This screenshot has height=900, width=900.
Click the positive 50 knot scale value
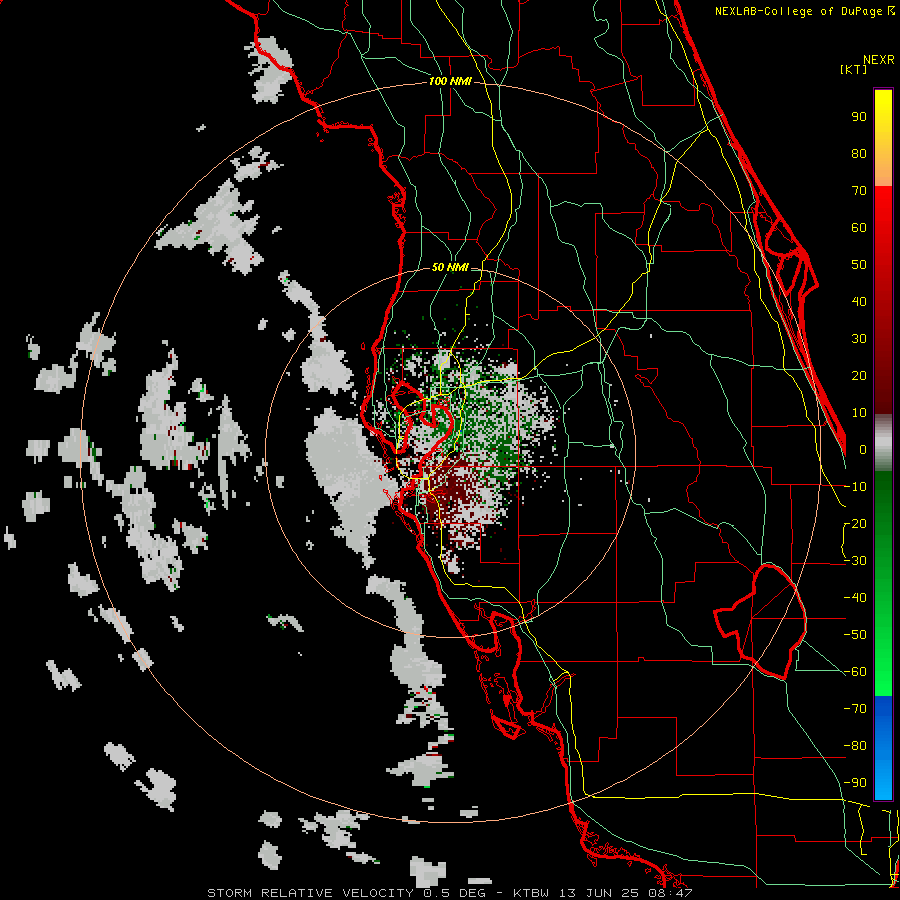click(x=859, y=265)
